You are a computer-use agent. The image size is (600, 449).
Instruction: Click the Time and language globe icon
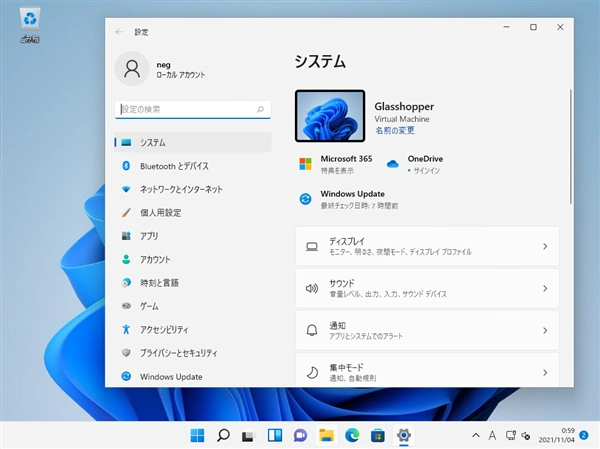(x=126, y=282)
